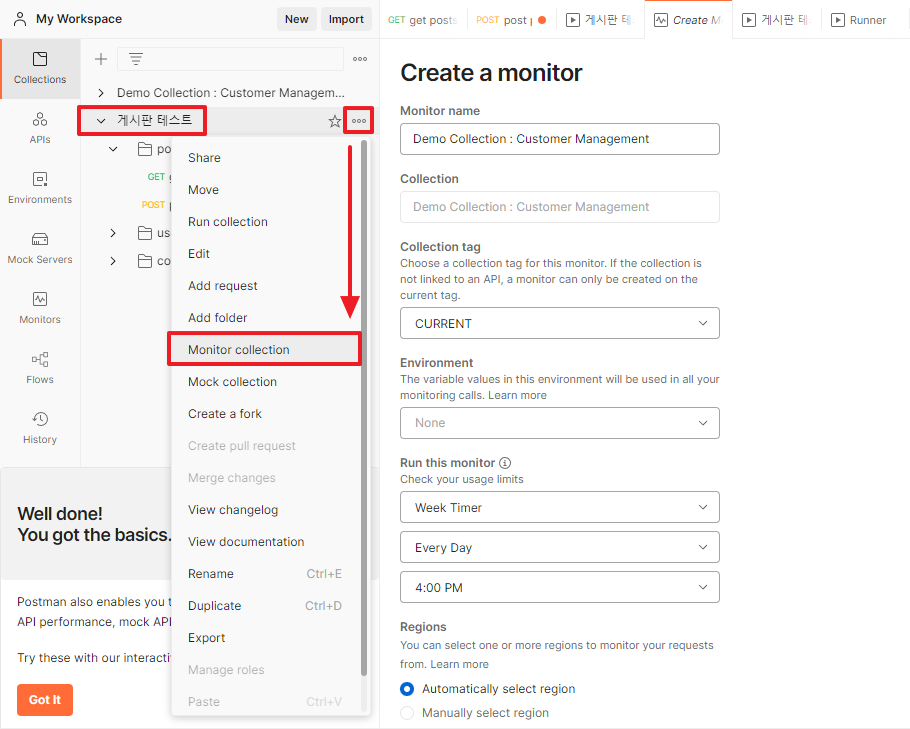The image size is (910, 729).
Task: Select Add request menu item
Action: click(x=266, y=286)
